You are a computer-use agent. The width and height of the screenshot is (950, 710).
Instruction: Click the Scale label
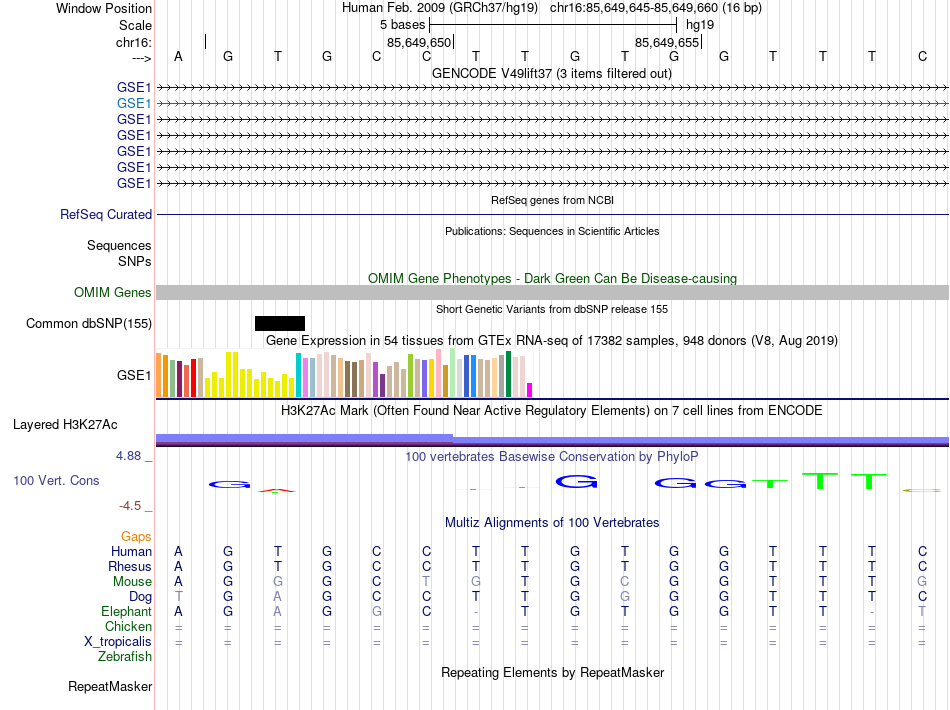click(135, 25)
